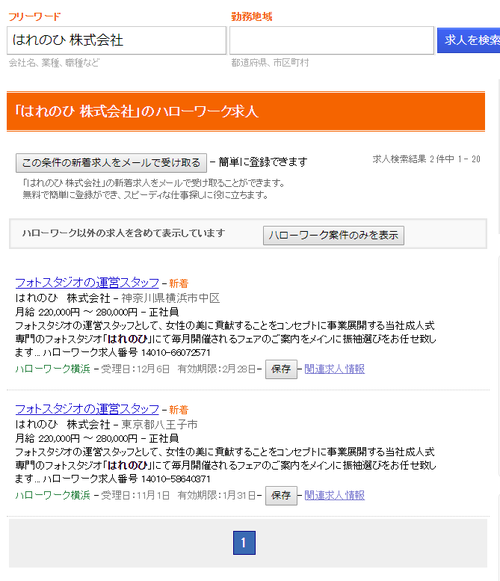Screen dimensions: 500x581
Task: Click ハローワーク横浜 text in 11月1日 listing
Action: click(53, 495)
